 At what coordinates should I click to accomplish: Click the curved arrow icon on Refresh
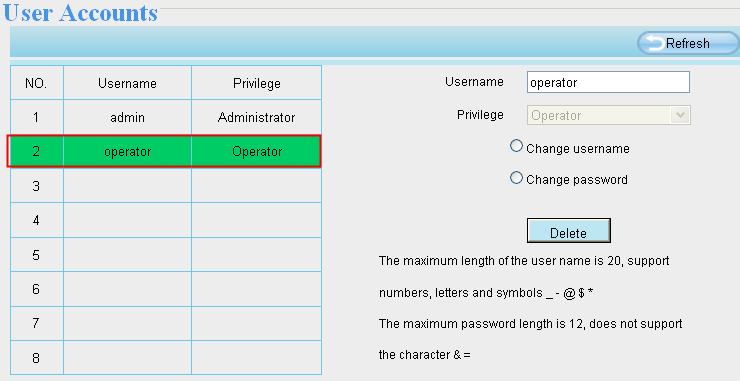point(654,43)
